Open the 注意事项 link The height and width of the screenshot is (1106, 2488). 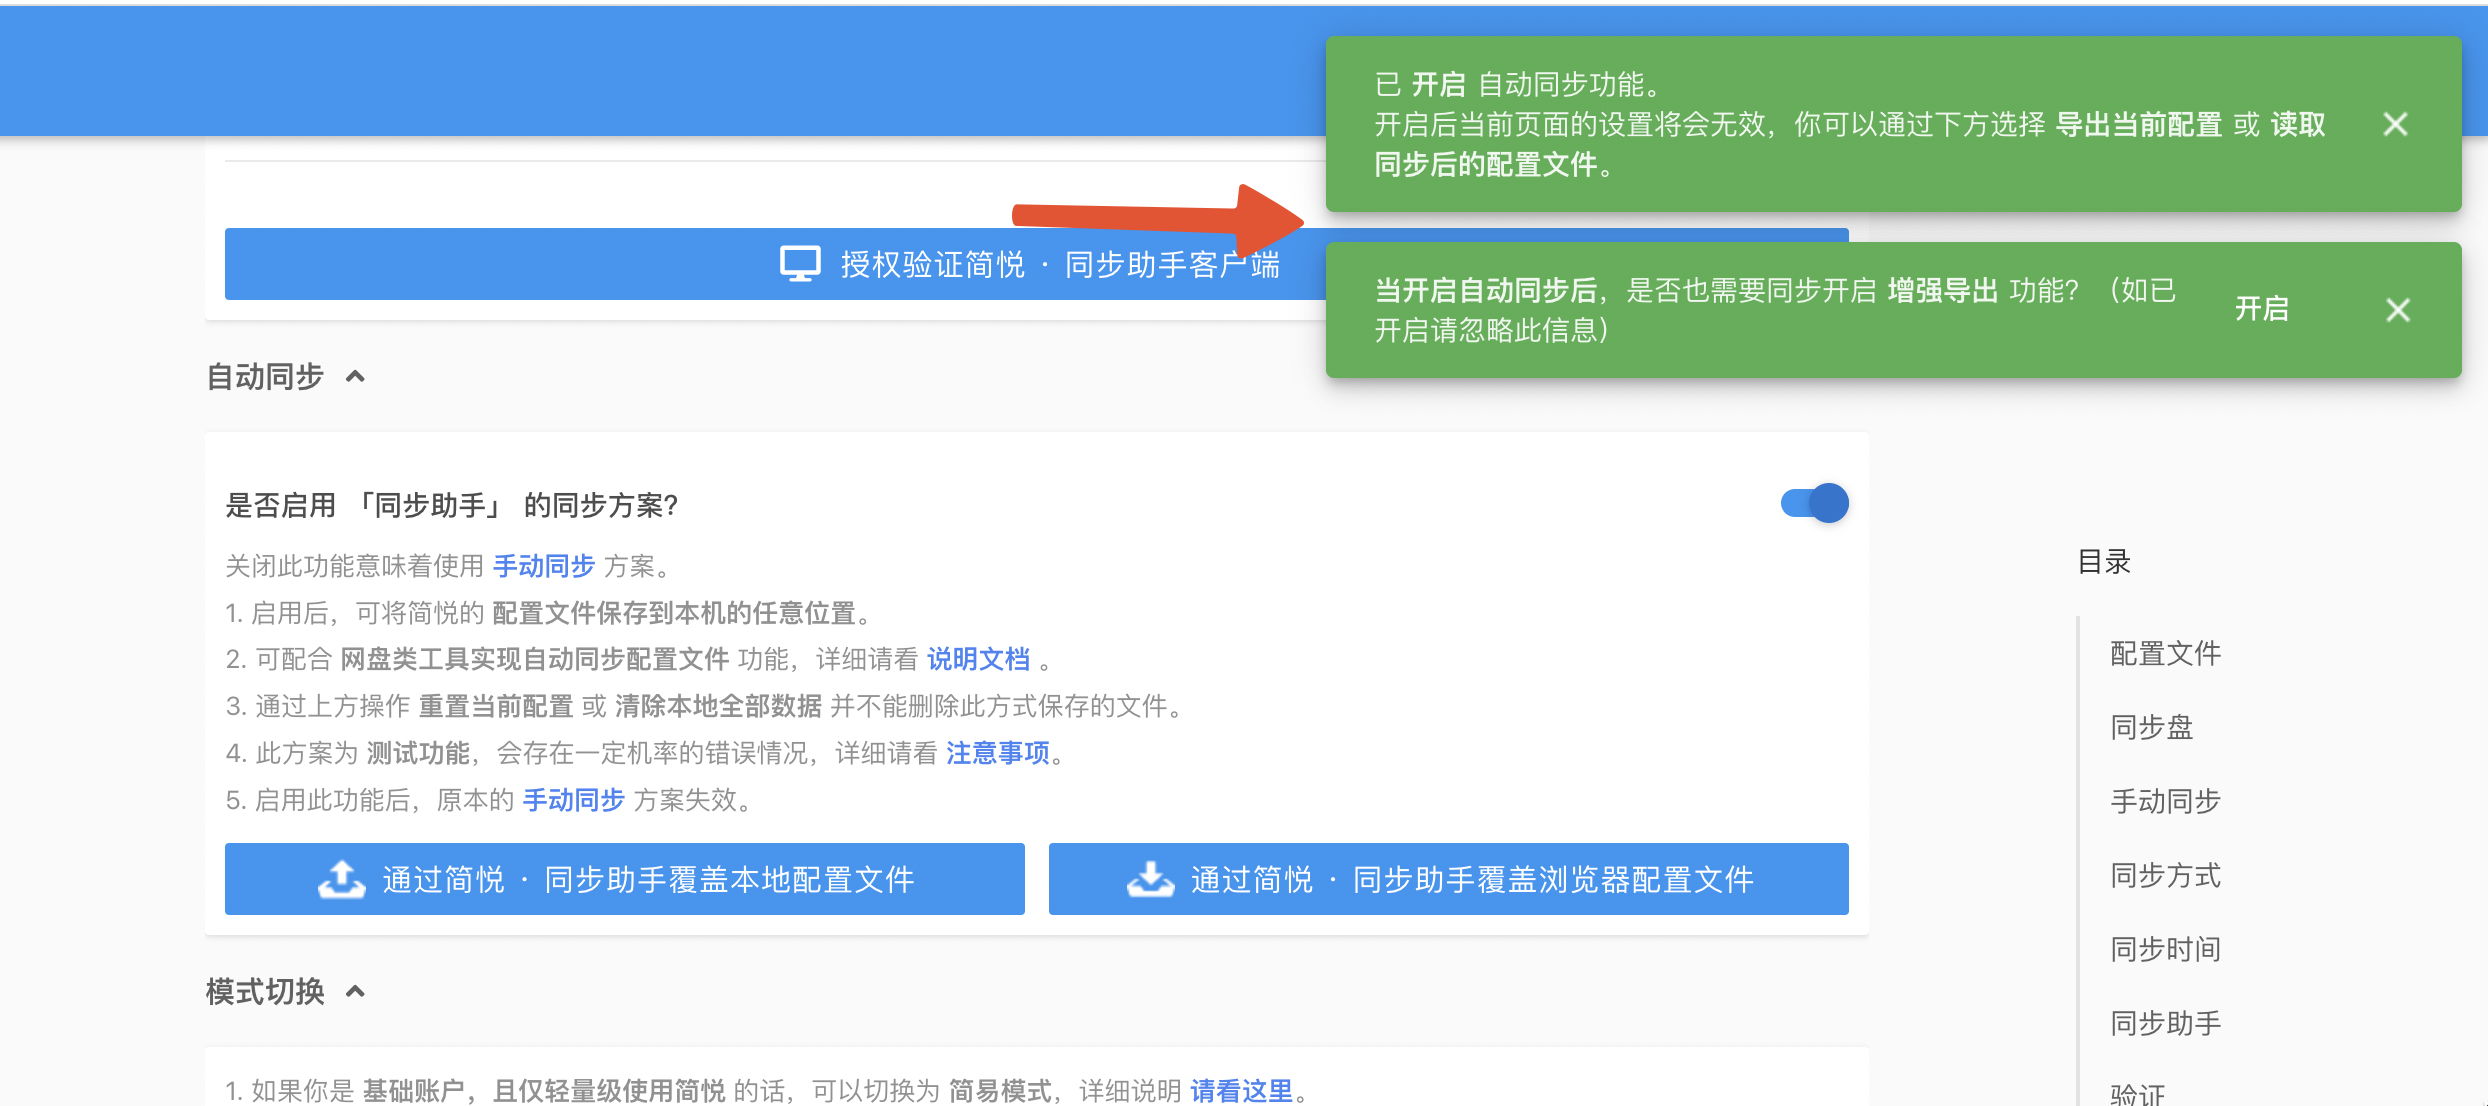[998, 754]
